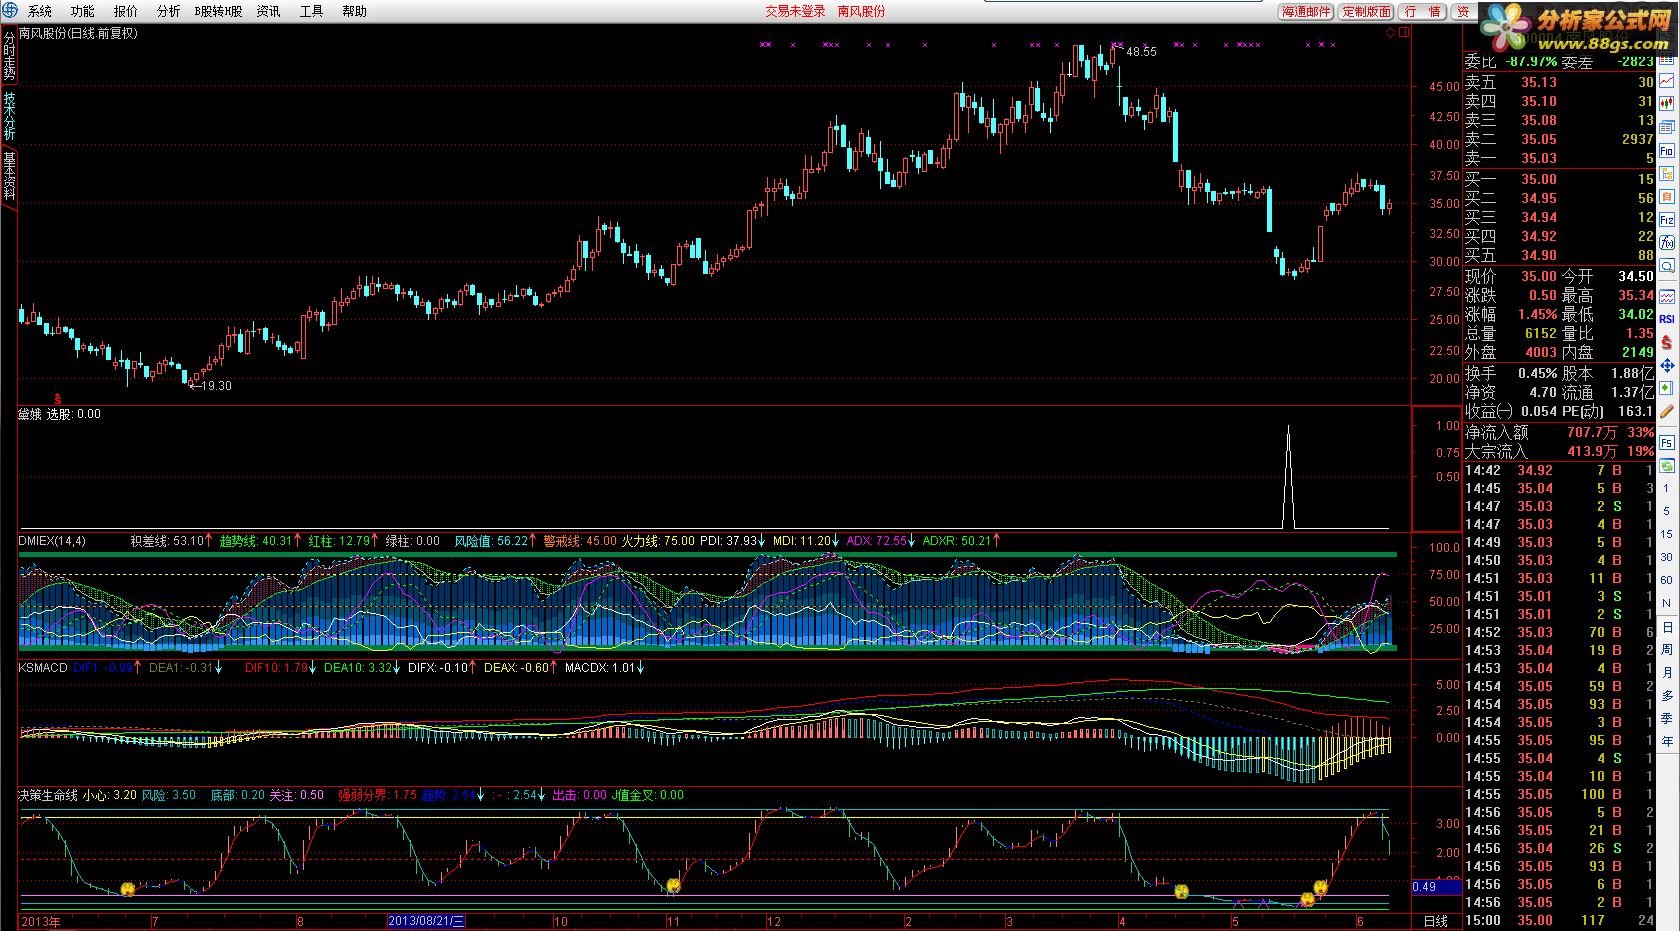Click the leftmost yellow signal marker in 决策生命线

(128, 888)
